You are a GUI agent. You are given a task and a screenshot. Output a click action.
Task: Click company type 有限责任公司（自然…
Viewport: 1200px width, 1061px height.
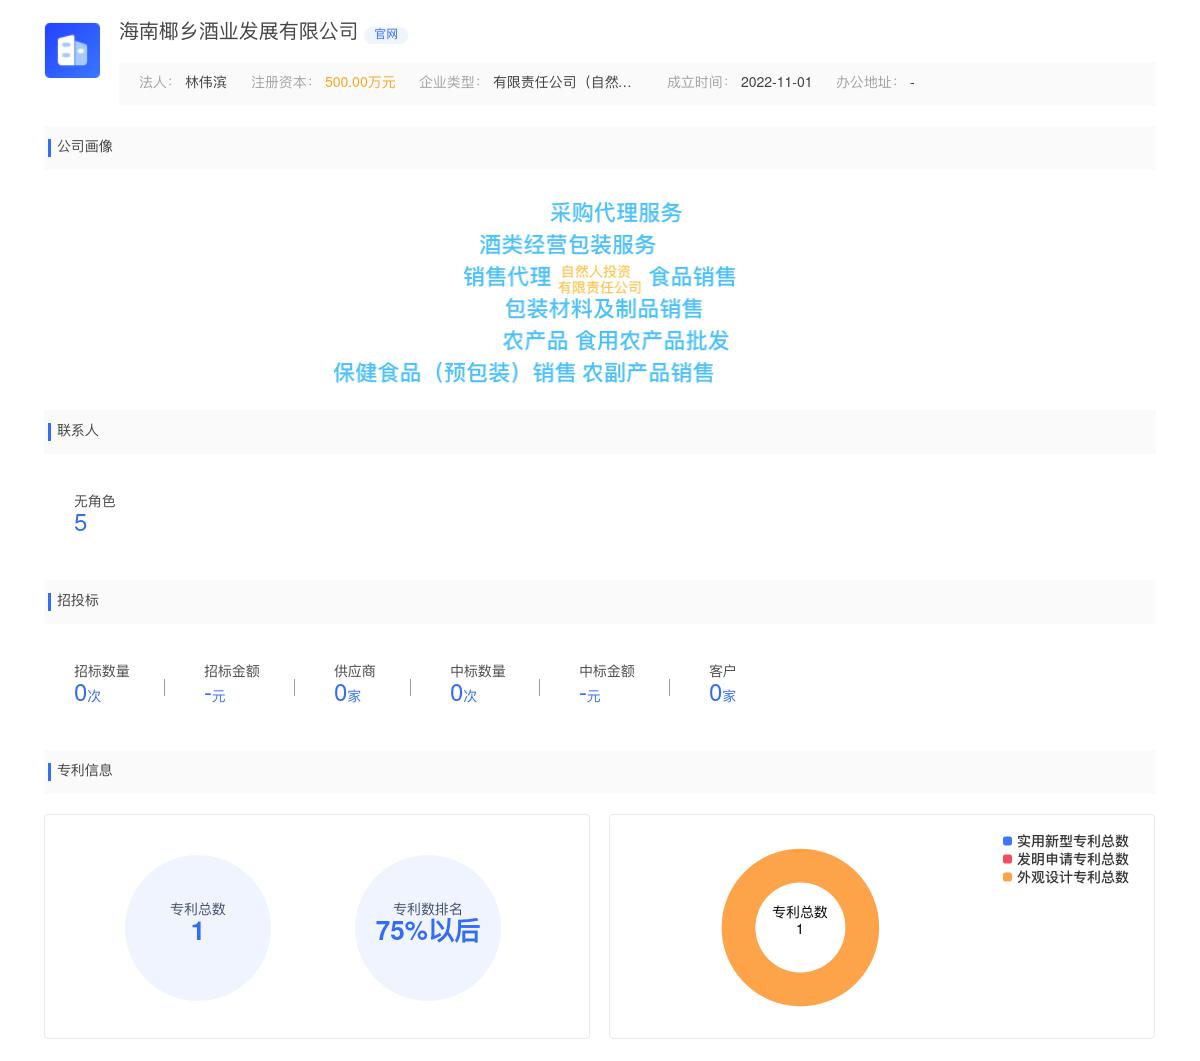[x=562, y=82]
